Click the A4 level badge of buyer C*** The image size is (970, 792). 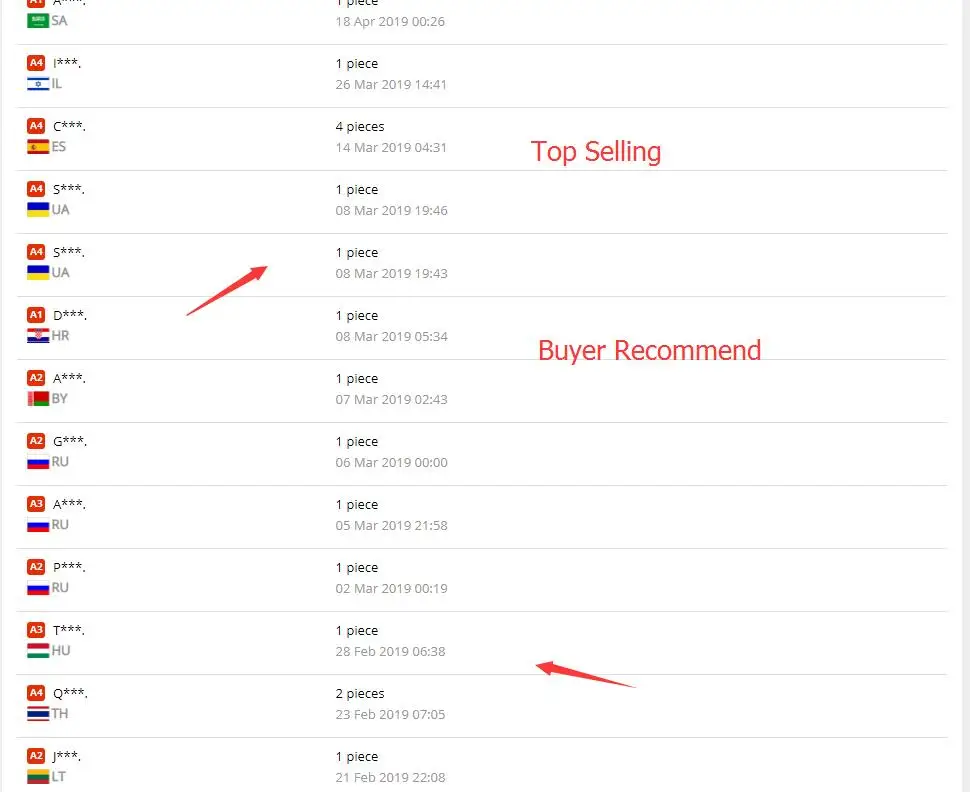(36, 126)
